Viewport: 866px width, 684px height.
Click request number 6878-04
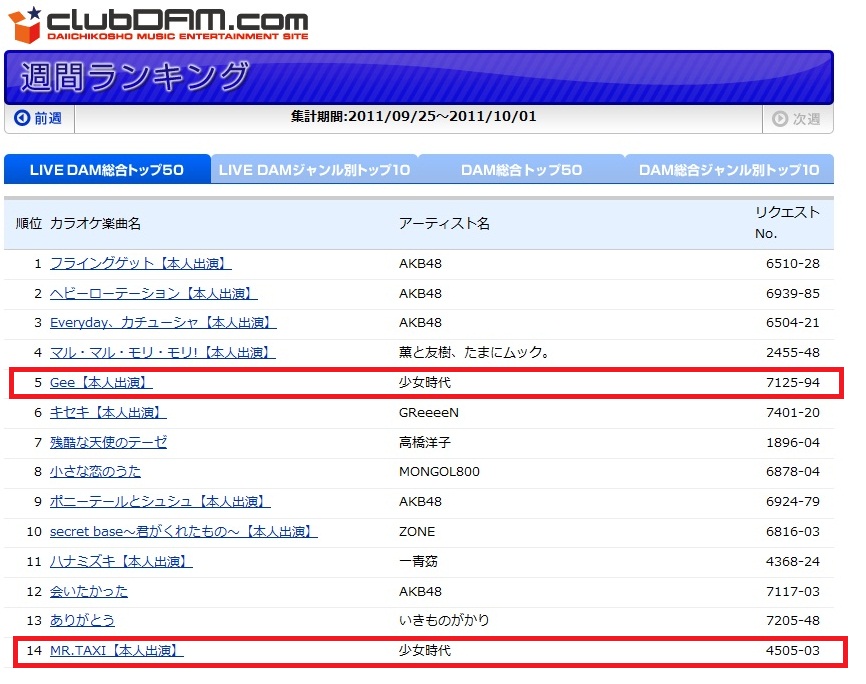[x=793, y=471]
